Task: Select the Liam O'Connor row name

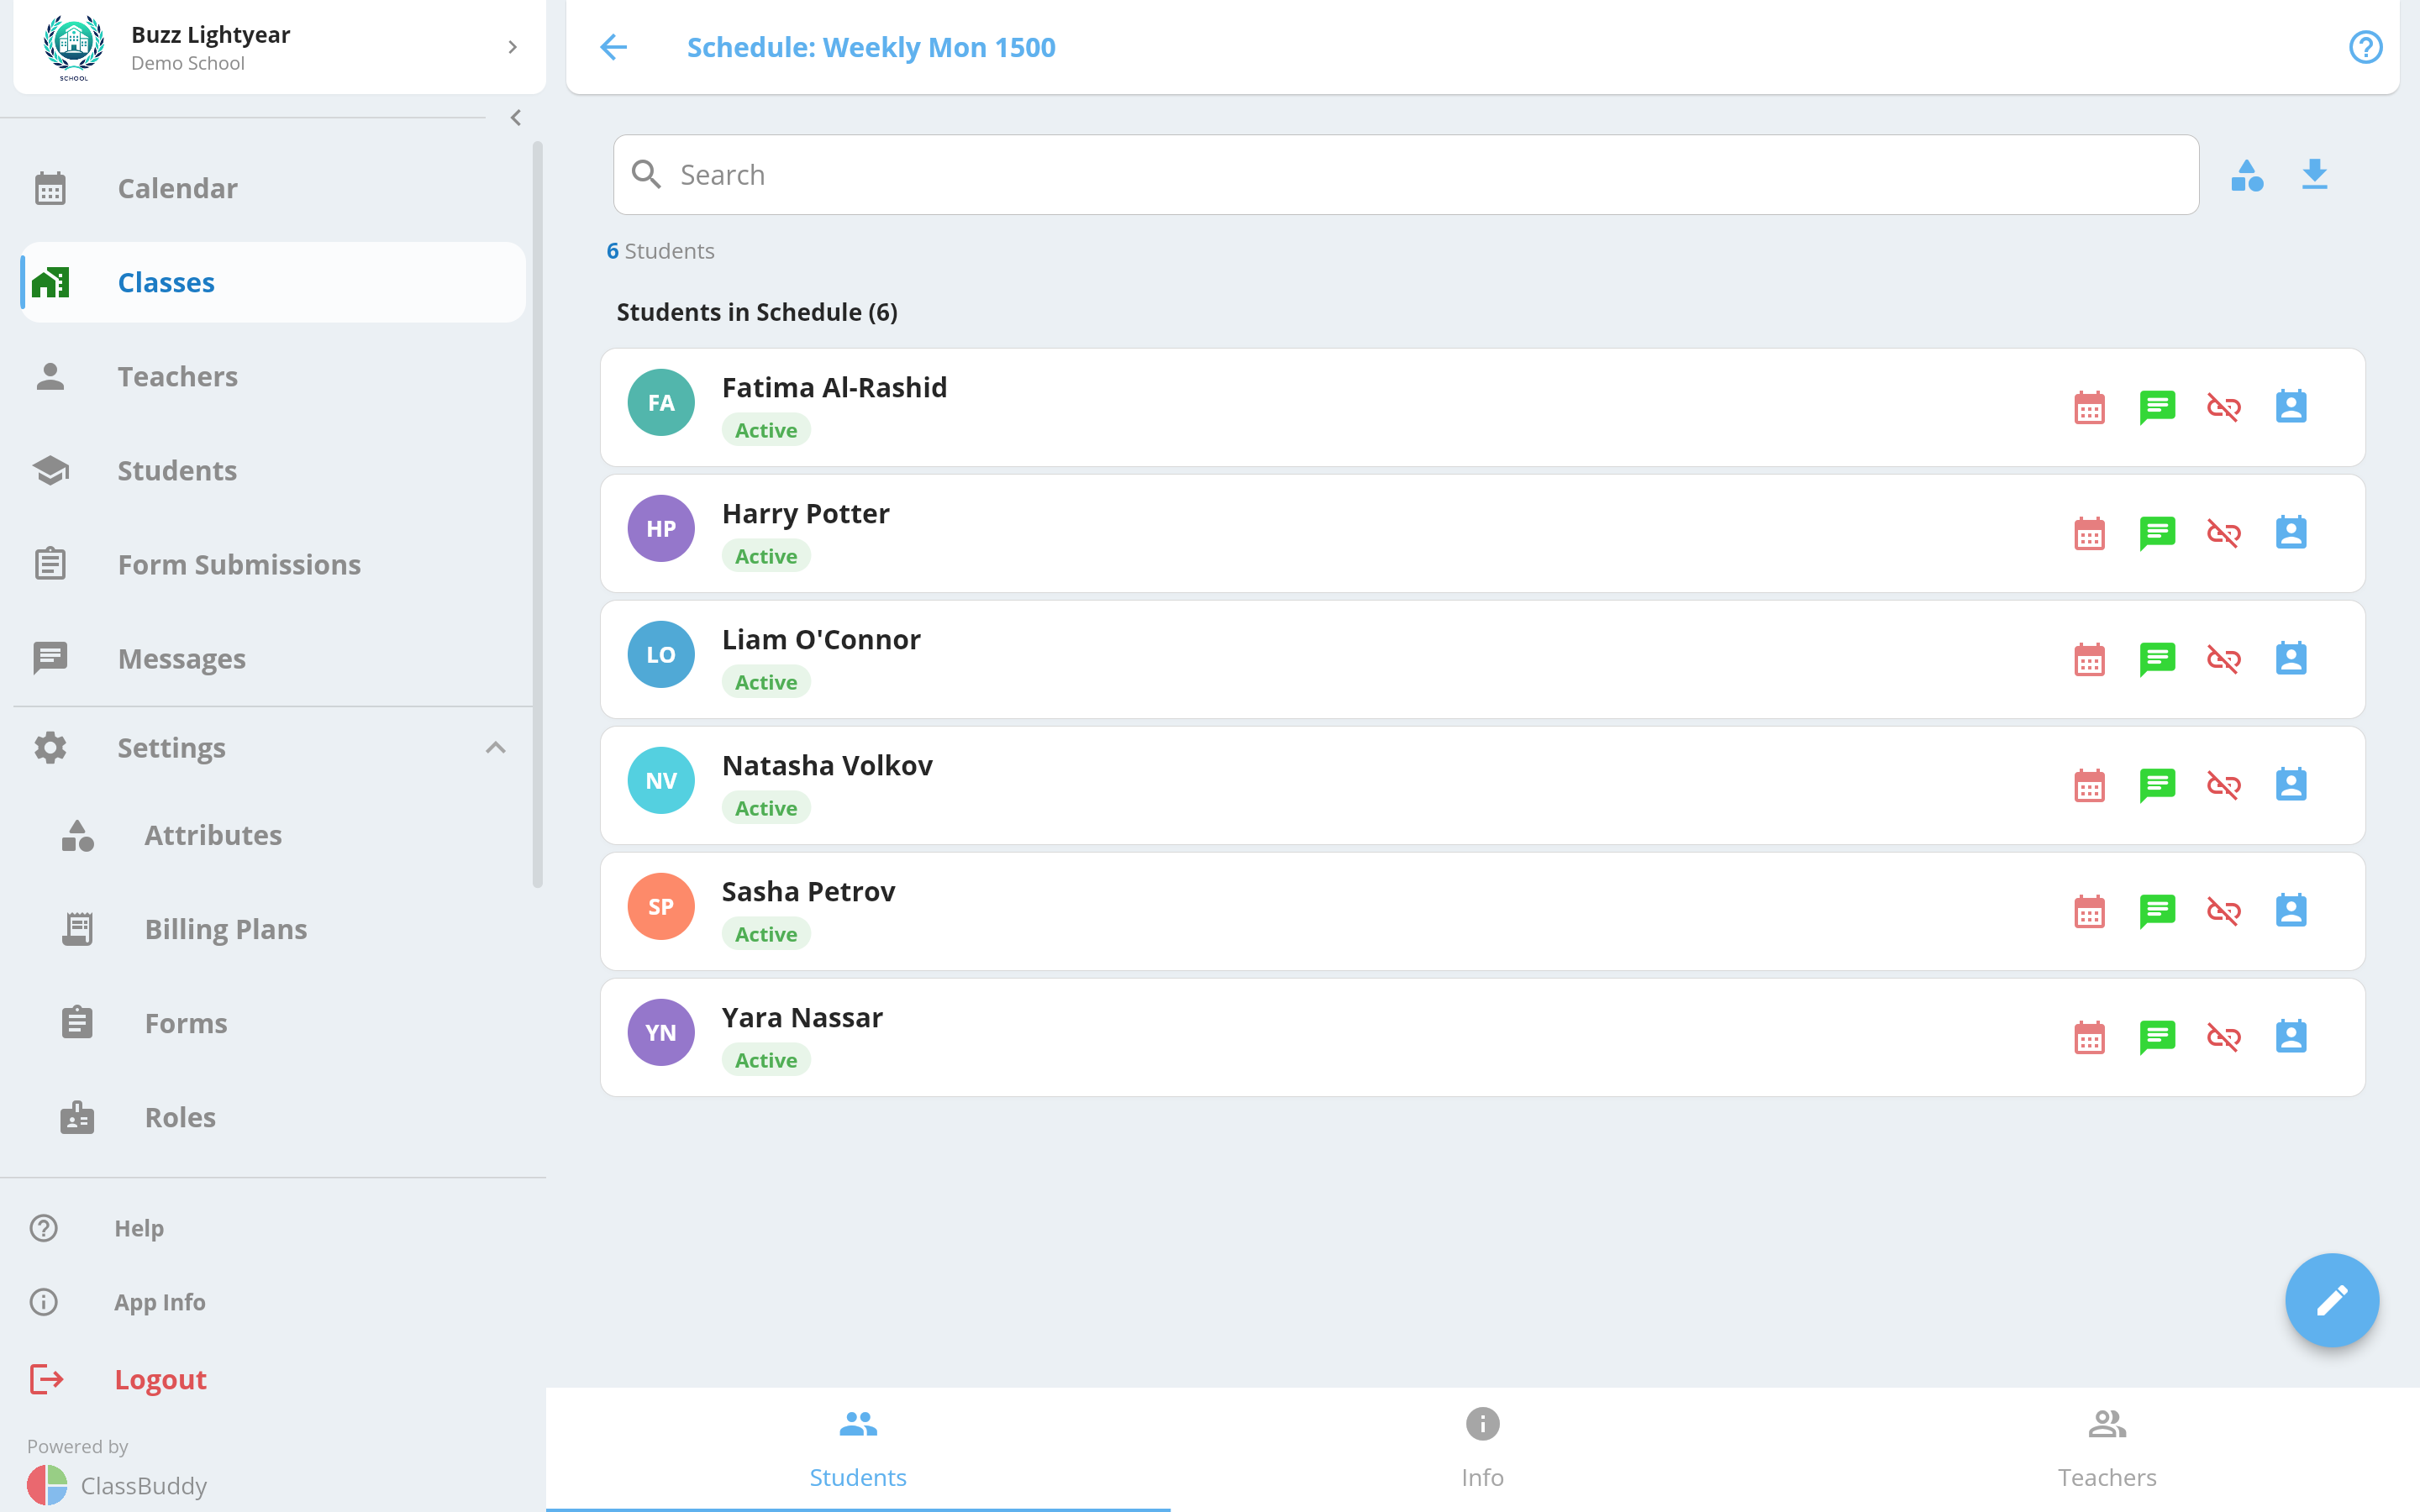Action: click(x=821, y=639)
